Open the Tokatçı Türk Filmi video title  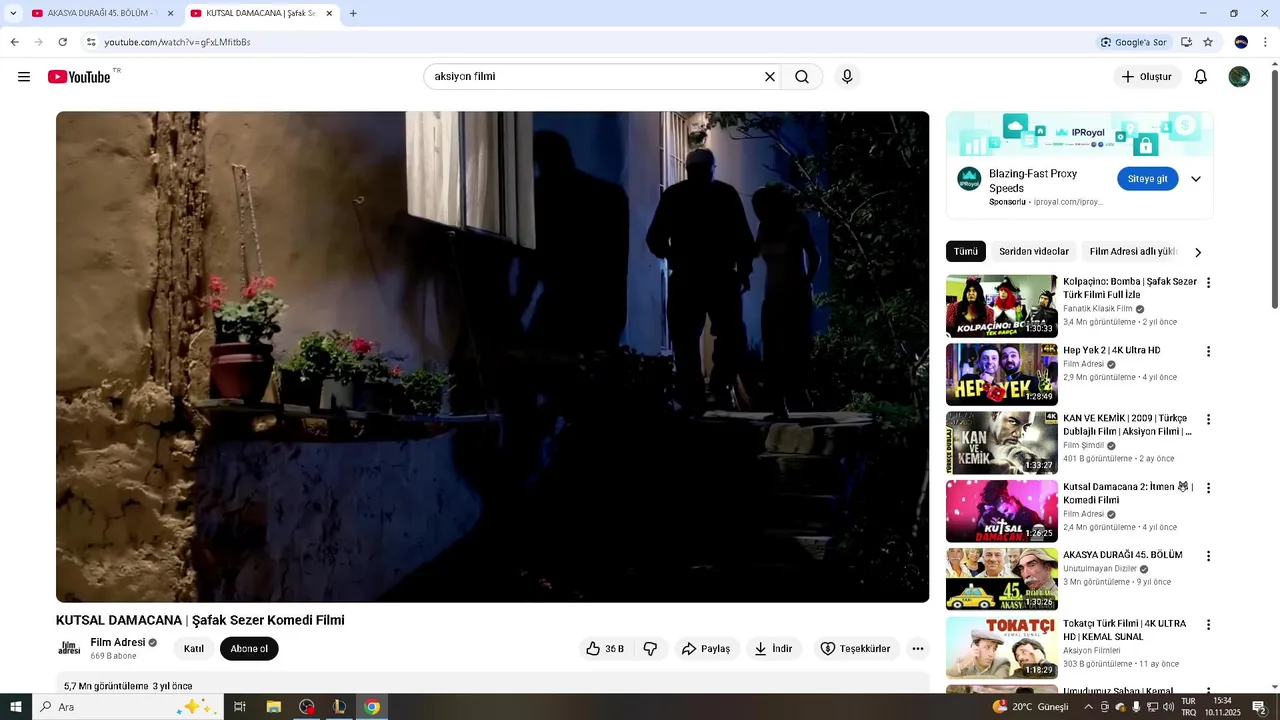1125,630
